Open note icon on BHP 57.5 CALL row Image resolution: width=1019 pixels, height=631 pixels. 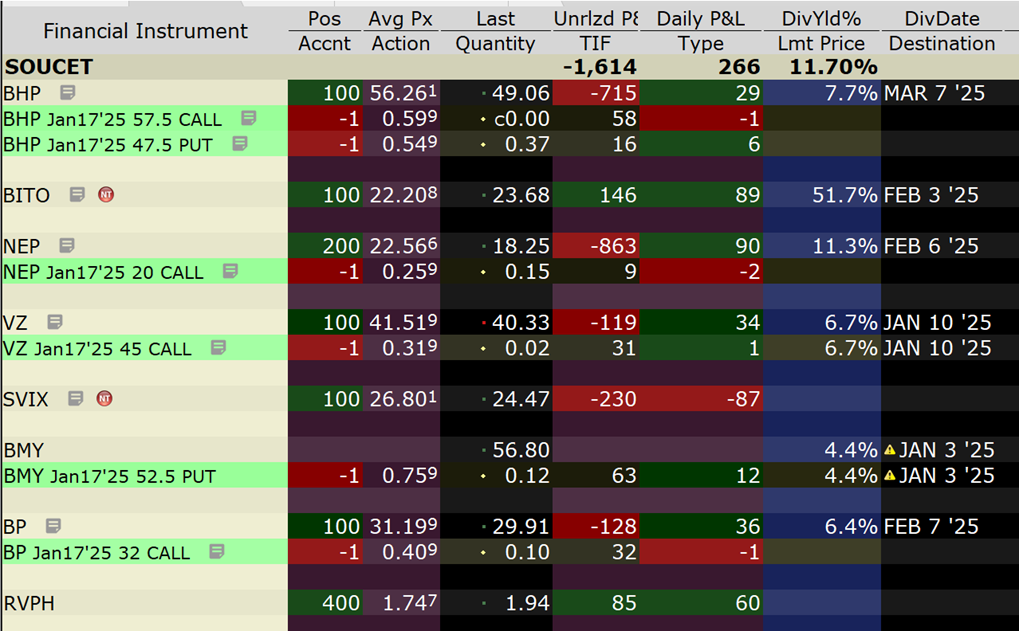pos(248,119)
